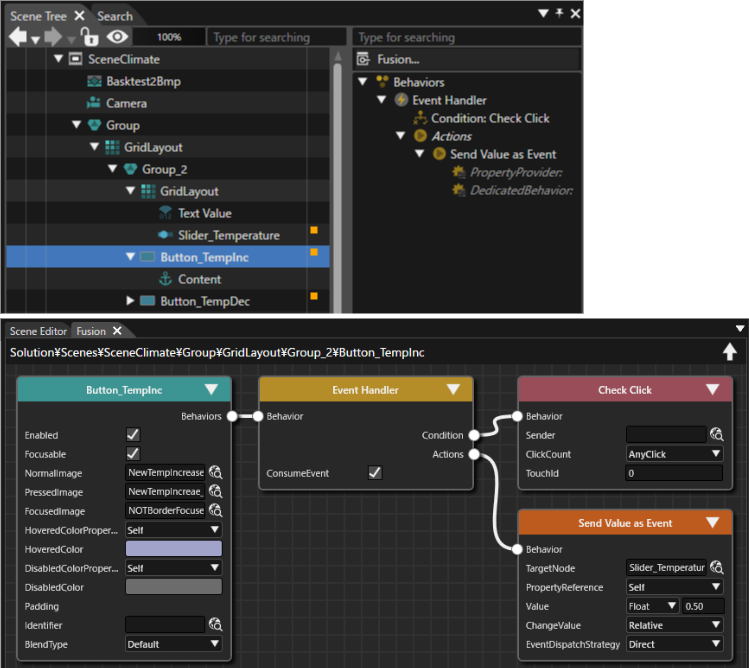
Task: Pin the Scene Tree panel
Action: (559, 13)
